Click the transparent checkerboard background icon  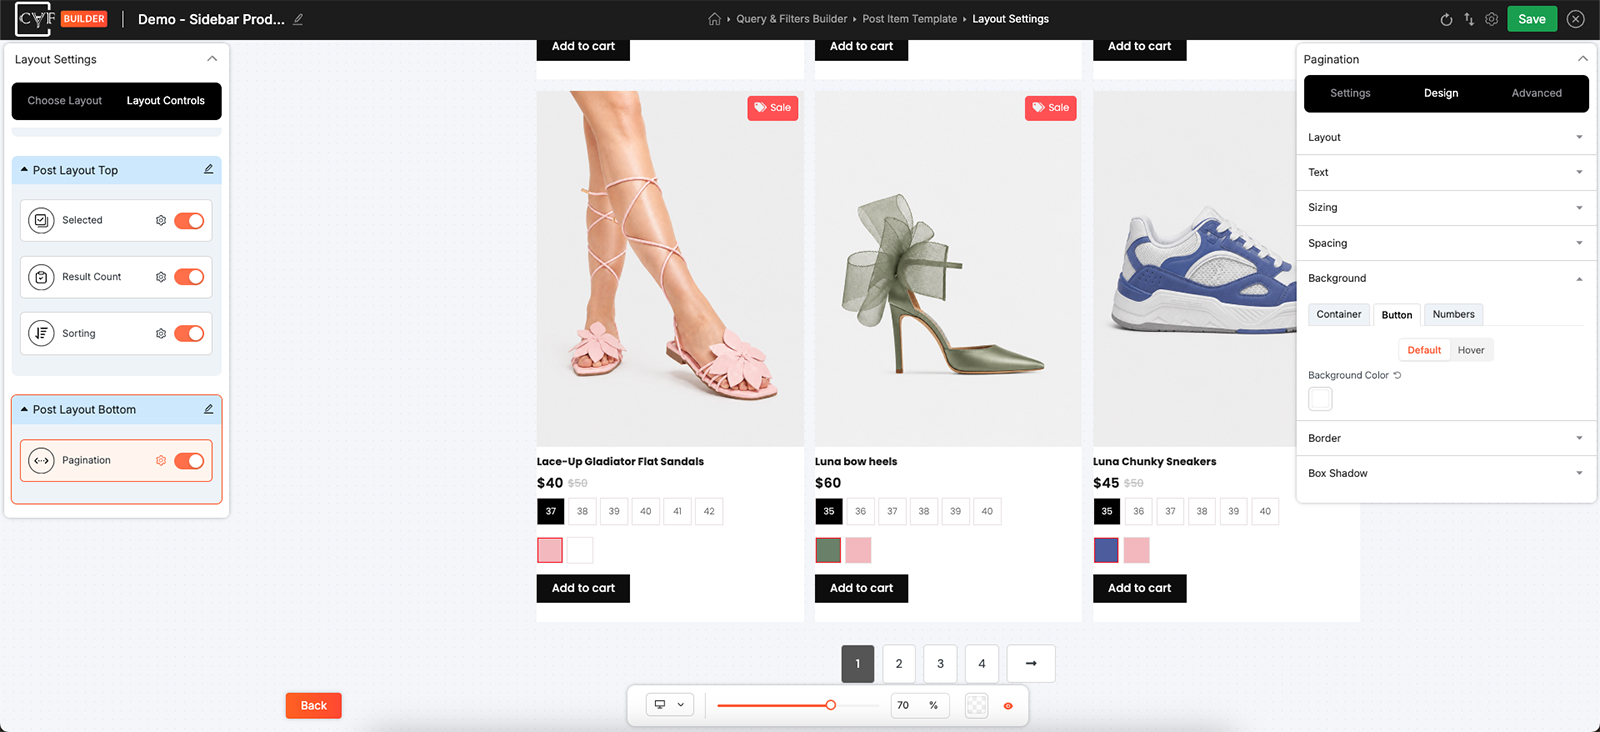[977, 705]
